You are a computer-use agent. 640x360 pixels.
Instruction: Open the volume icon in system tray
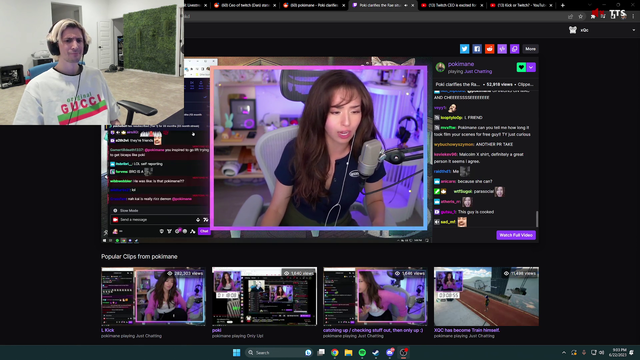coord(601,353)
